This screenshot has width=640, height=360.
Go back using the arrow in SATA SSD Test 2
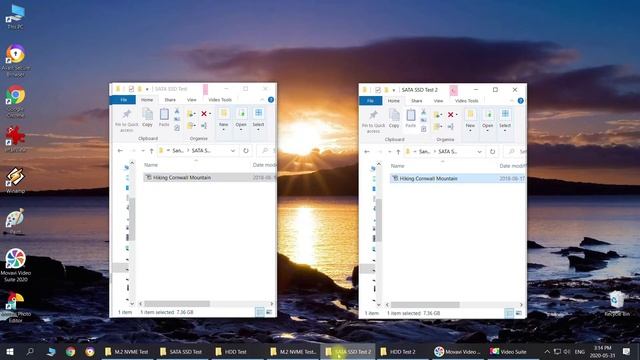[x=367, y=151]
